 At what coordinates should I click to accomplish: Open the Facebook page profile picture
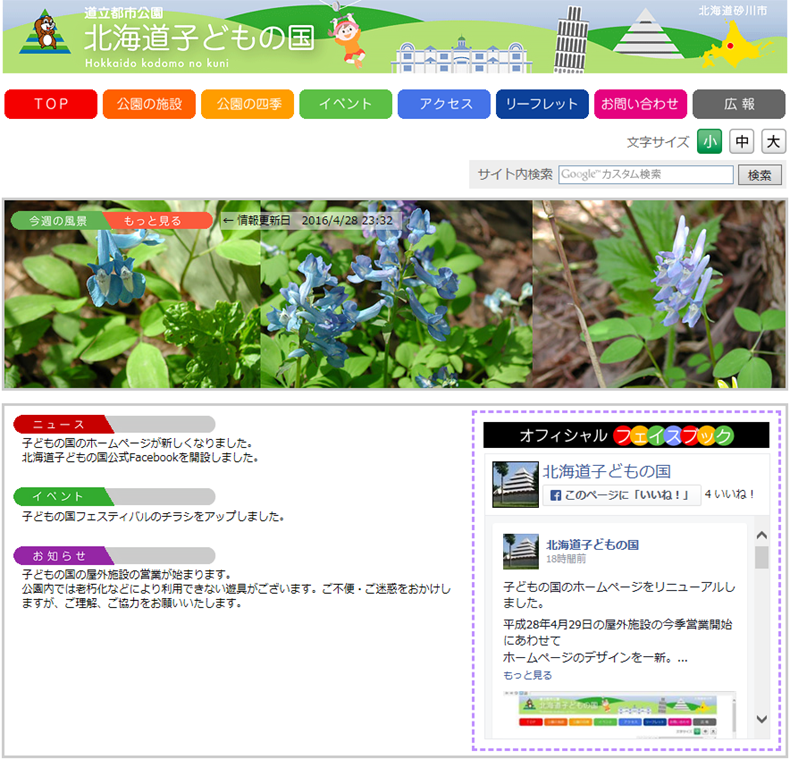[x=512, y=484]
